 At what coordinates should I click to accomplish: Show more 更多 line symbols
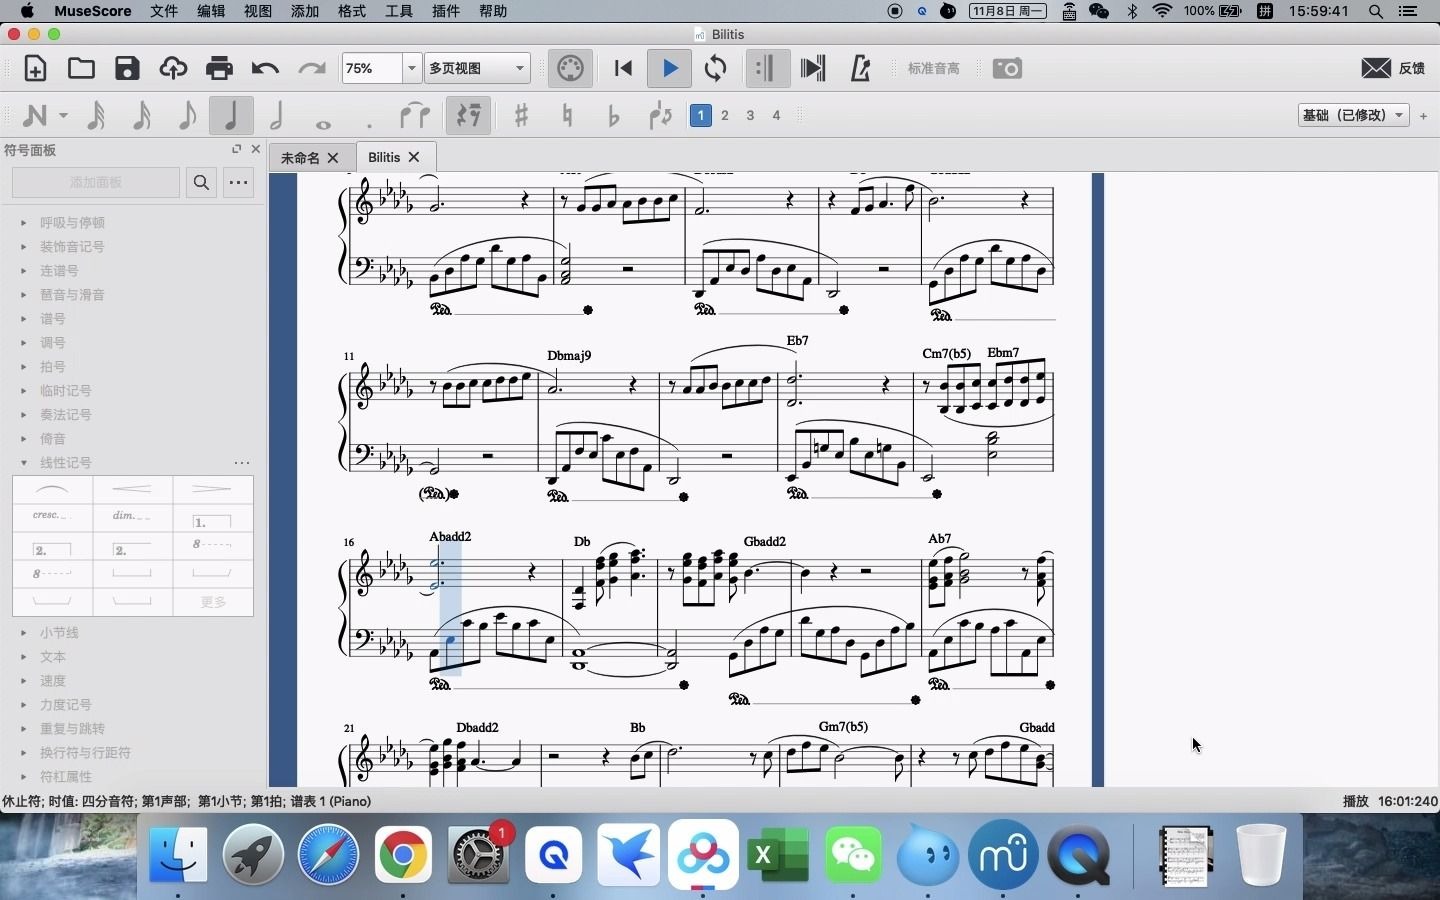click(x=213, y=602)
